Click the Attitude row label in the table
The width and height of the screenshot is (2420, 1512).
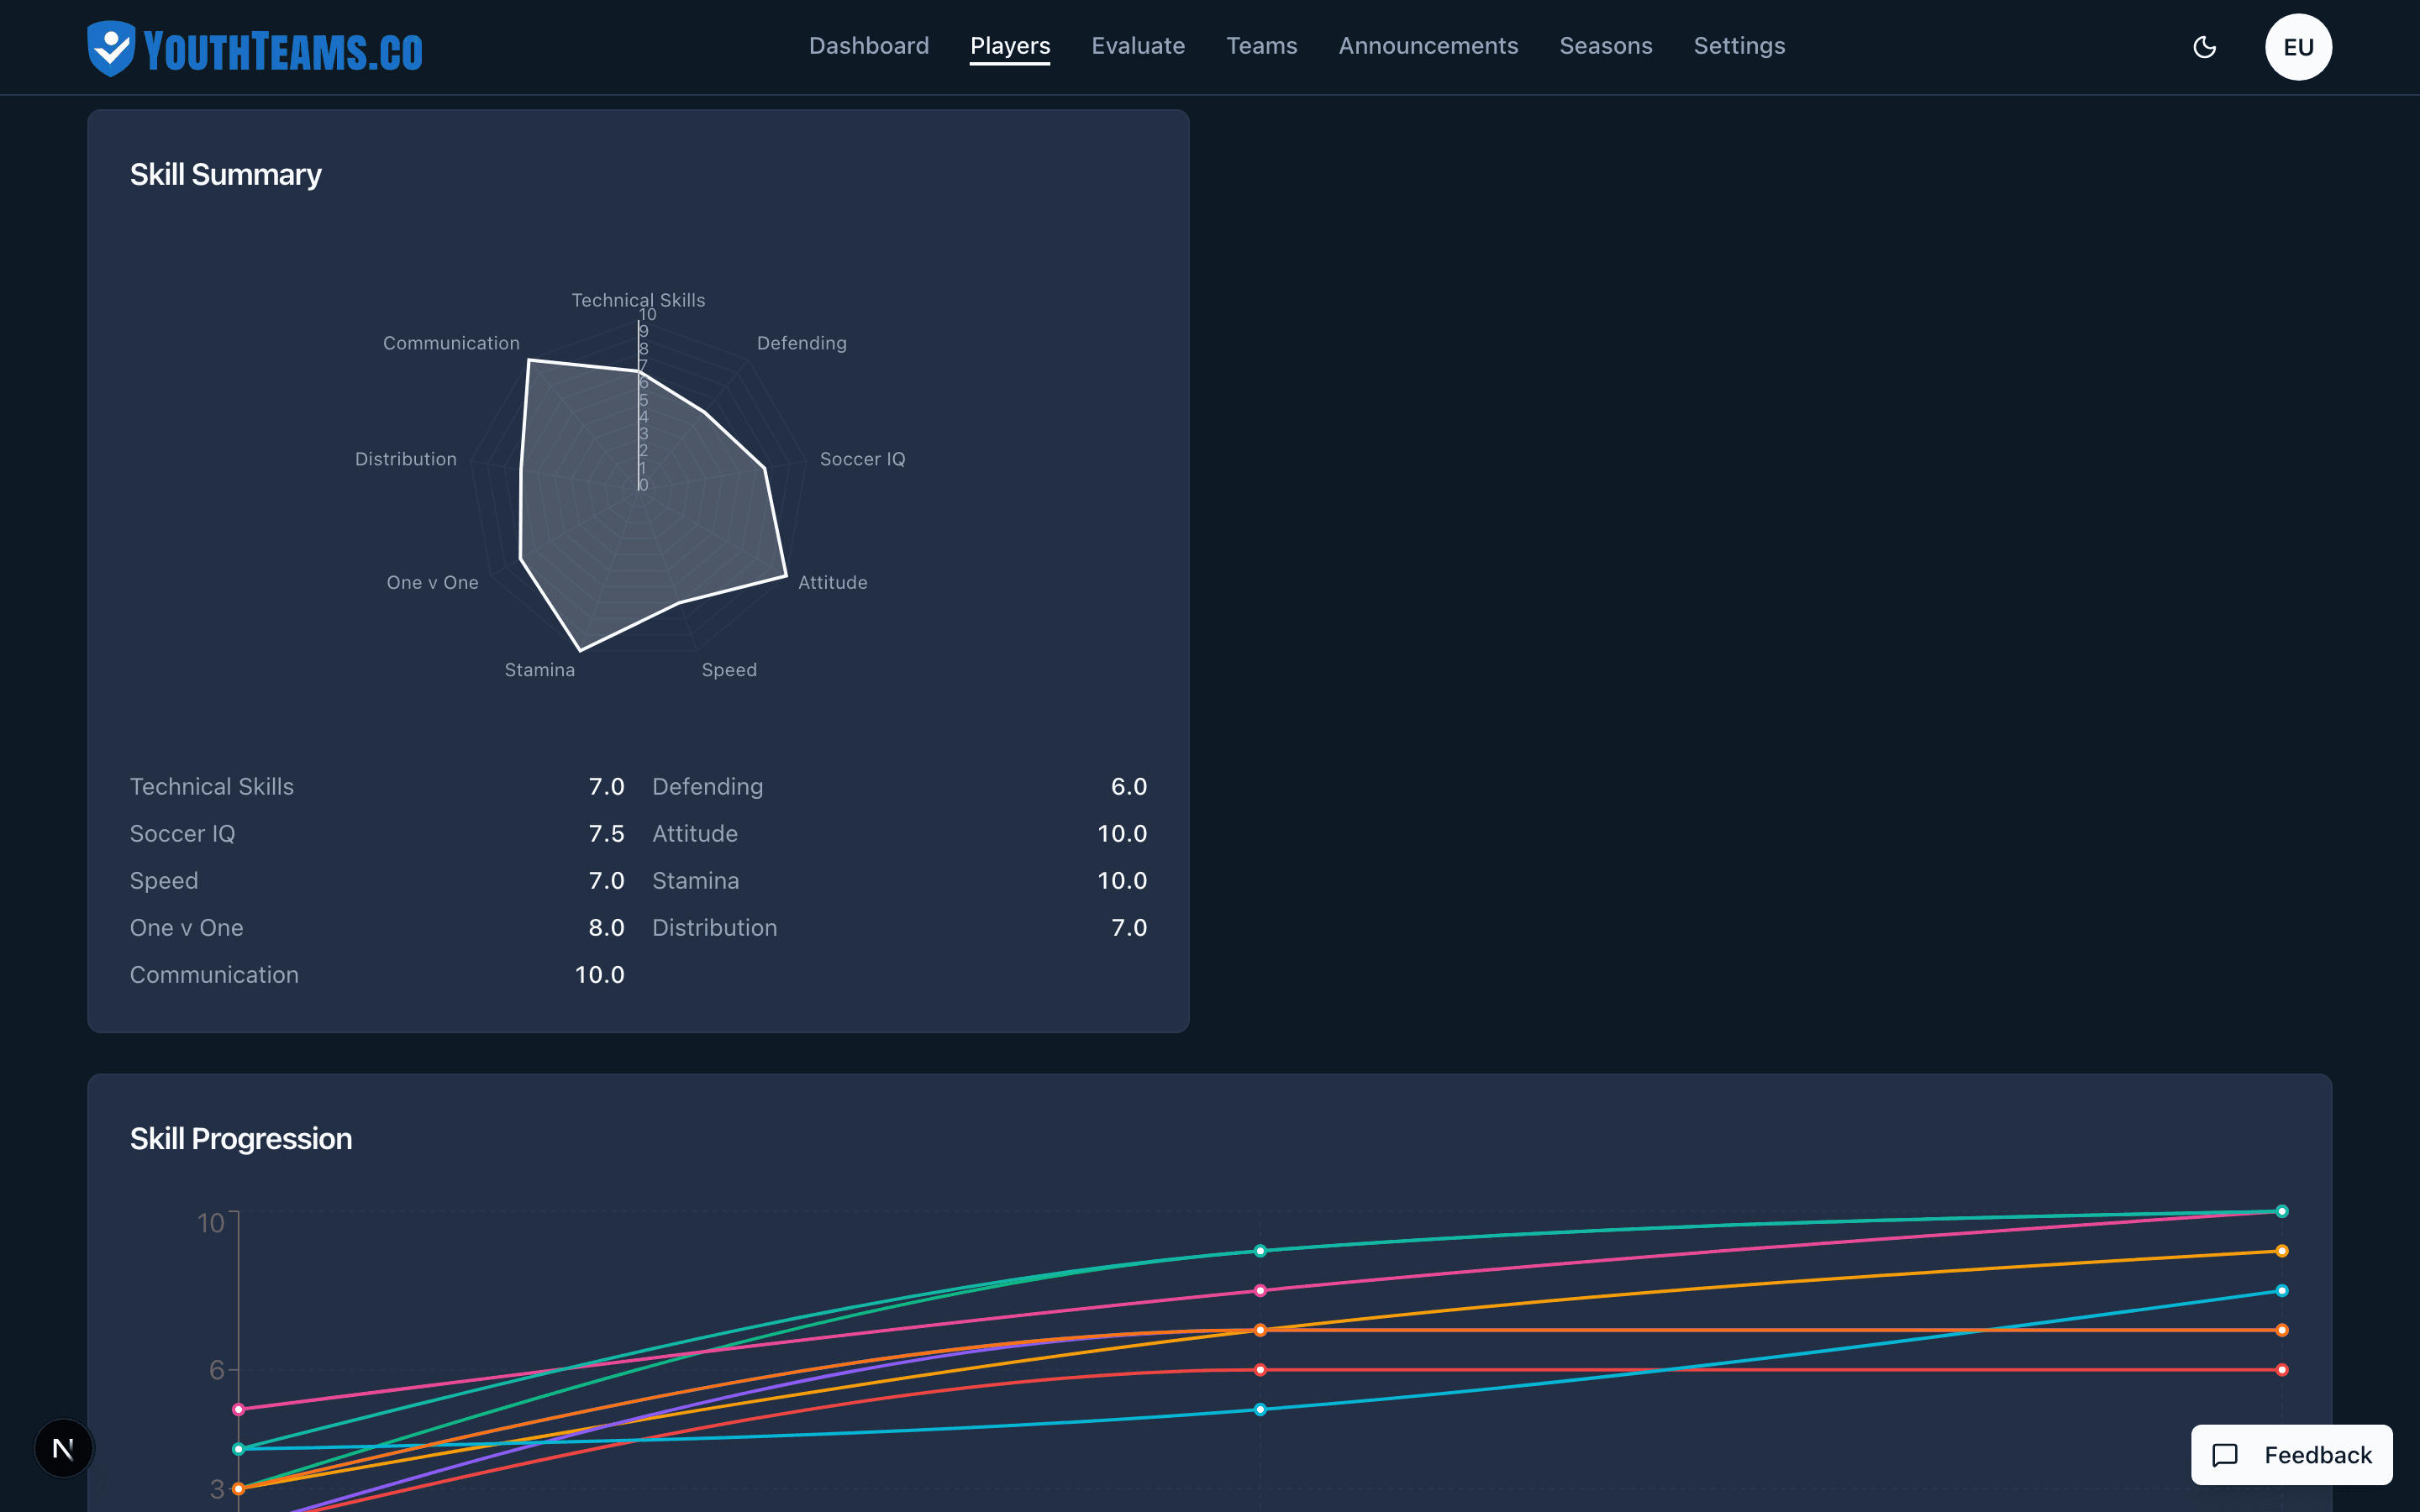pos(695,834)
